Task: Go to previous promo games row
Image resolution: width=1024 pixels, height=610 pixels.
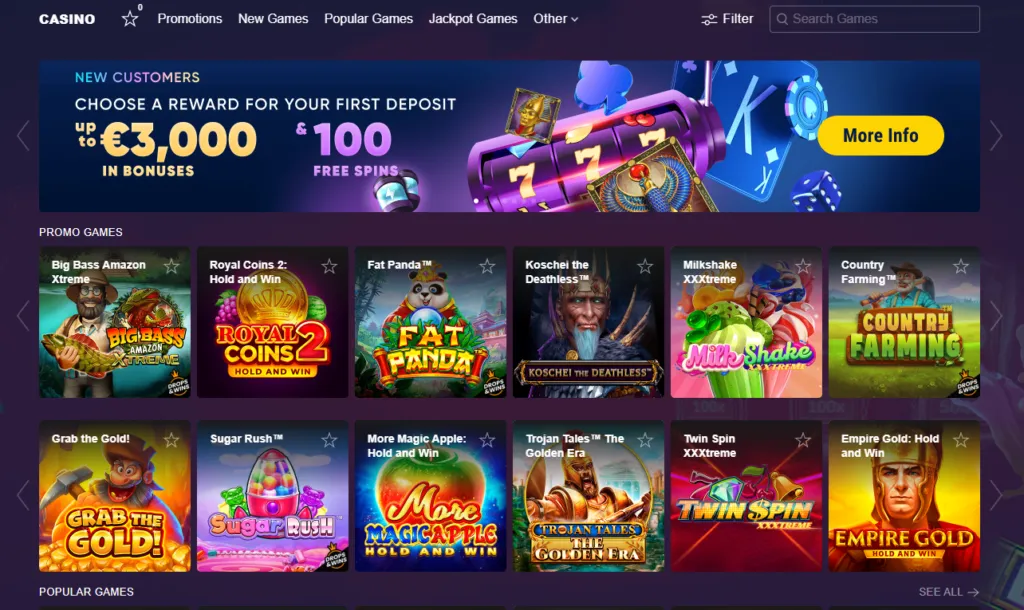Action: click(x=23, y=315)
